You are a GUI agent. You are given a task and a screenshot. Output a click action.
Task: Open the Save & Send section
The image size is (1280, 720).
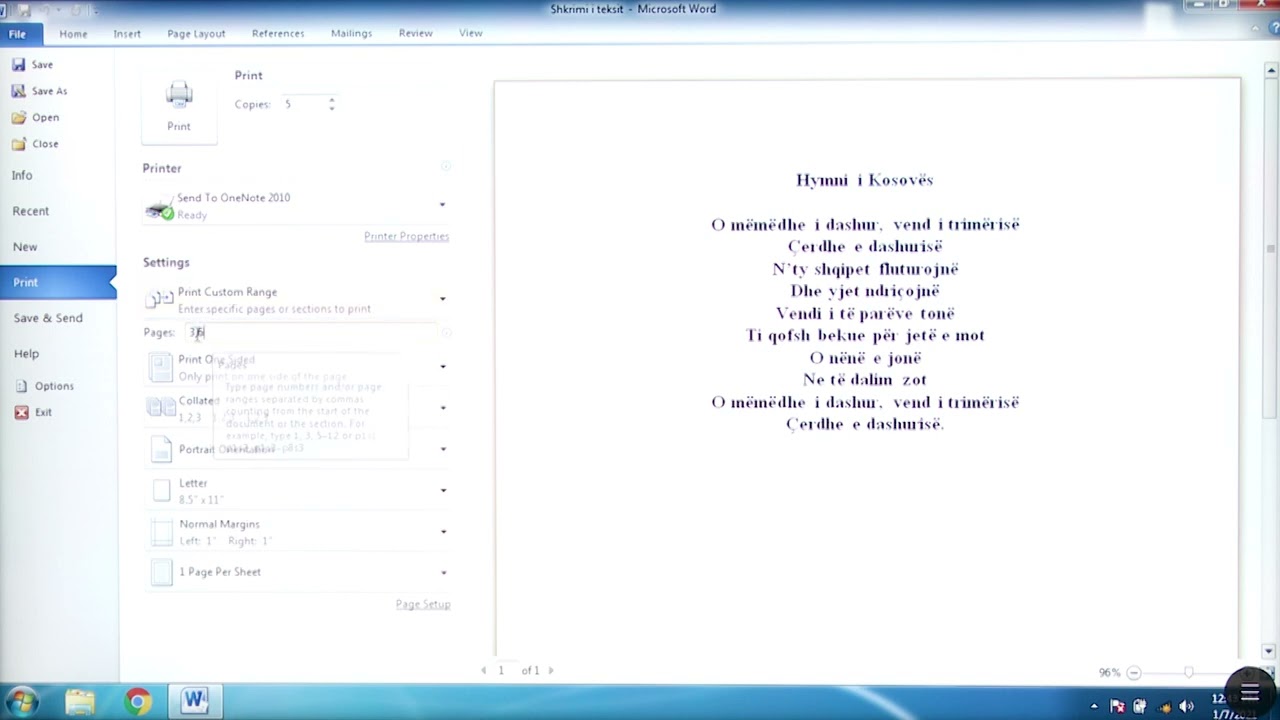47,318
